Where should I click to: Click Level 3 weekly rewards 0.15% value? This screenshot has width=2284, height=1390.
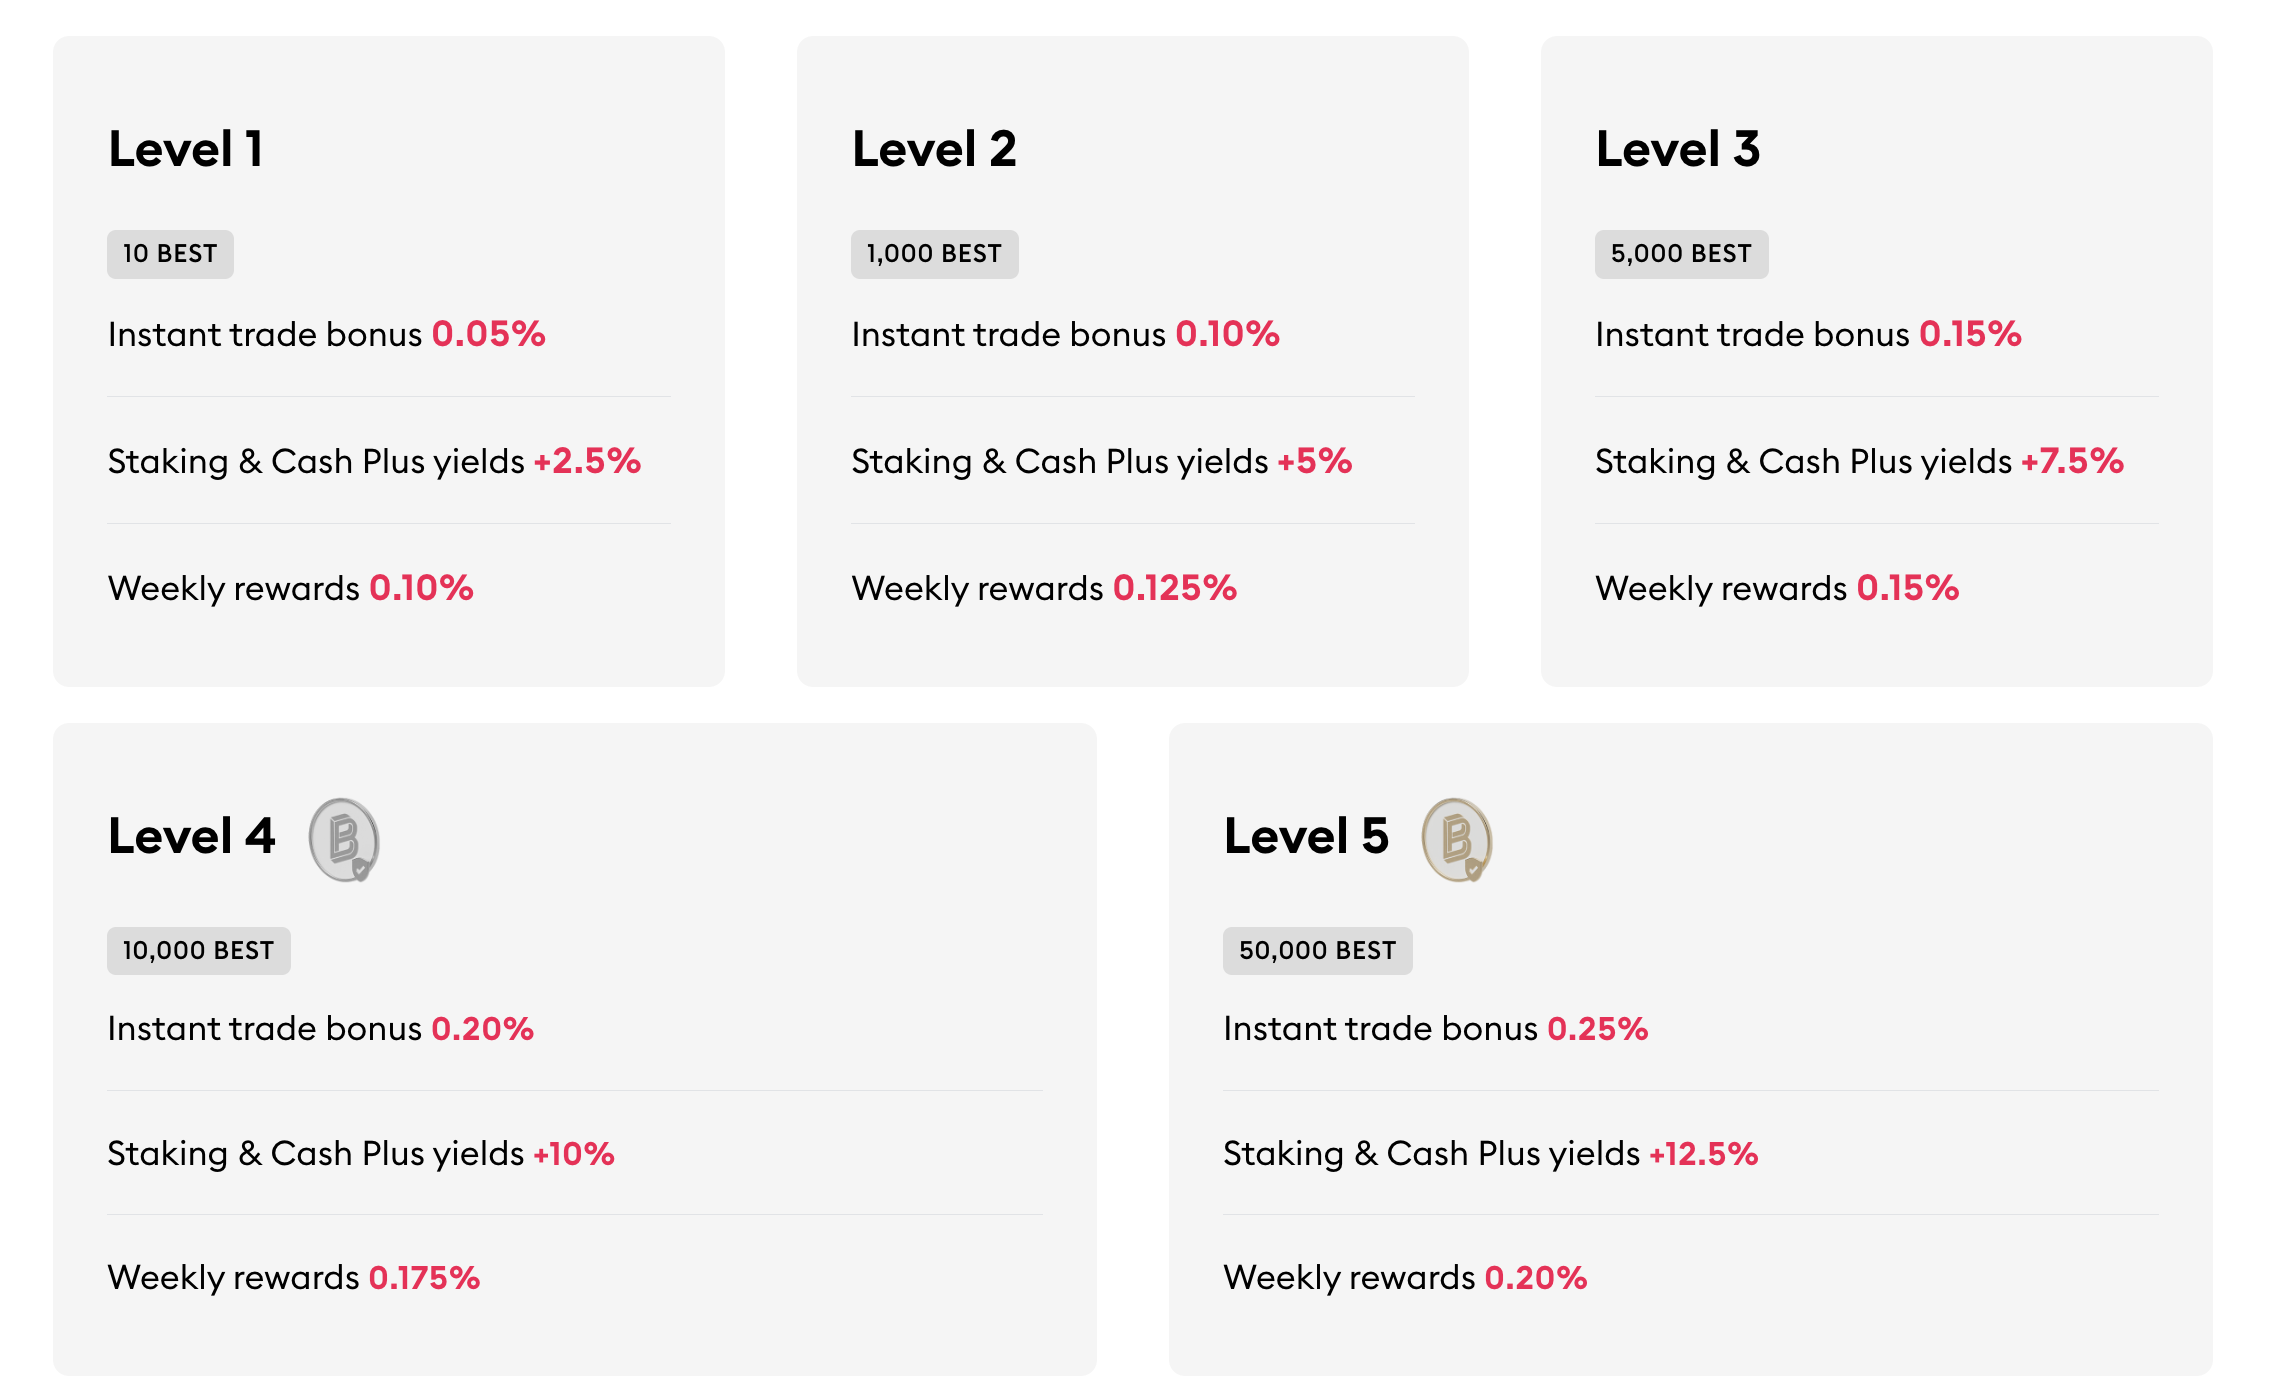(1907, 588)
